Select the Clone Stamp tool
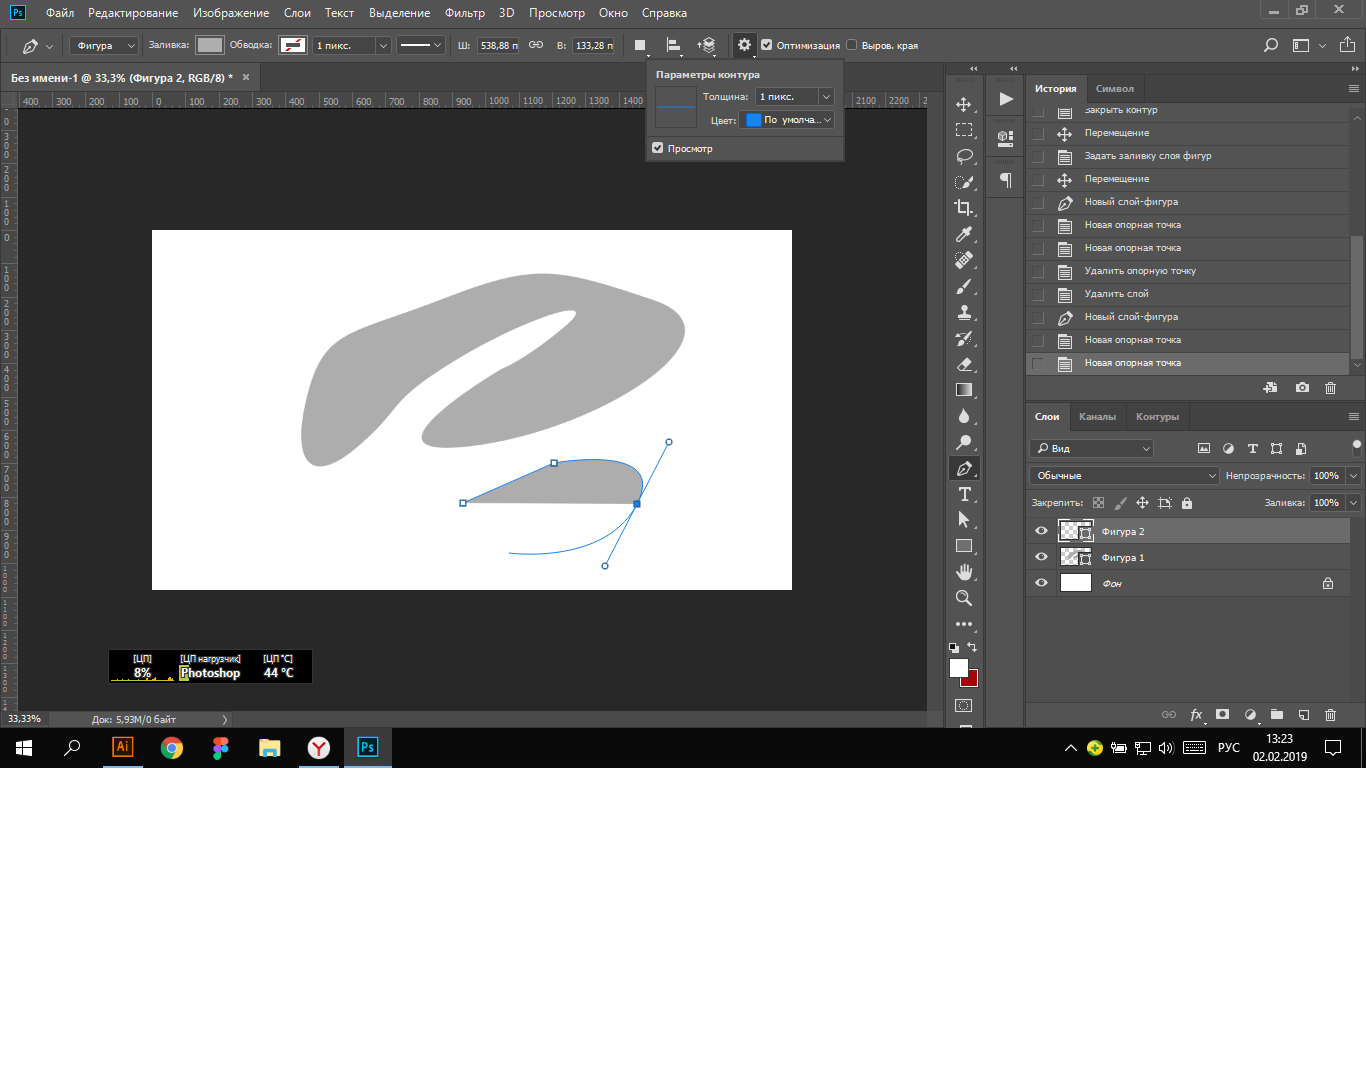 click(x=964, y=312)
